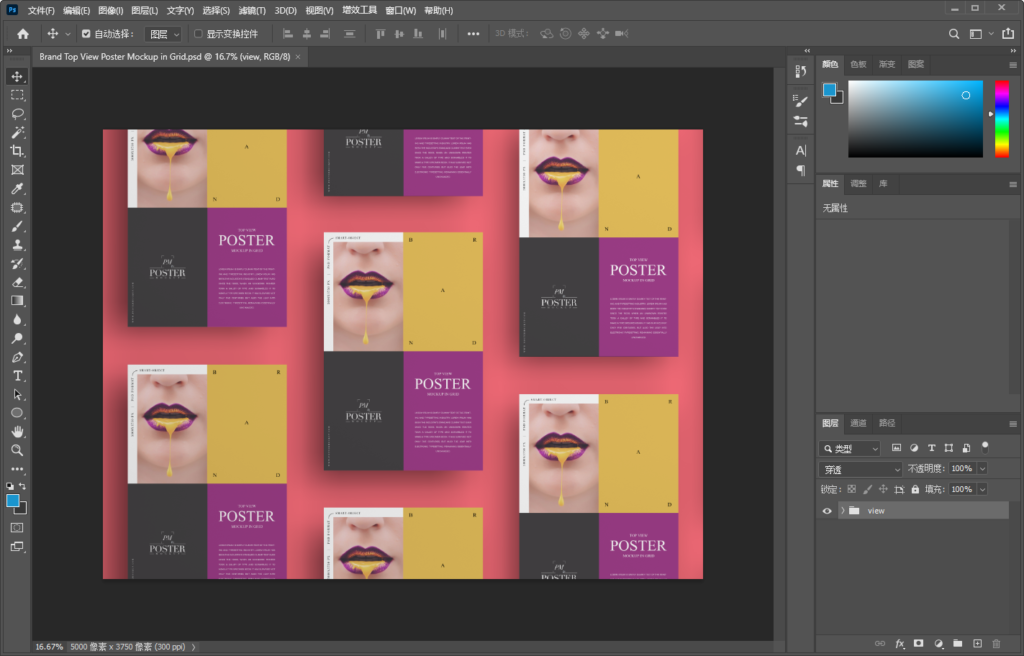Image resolution: width=1024 pixels, height=656 pixels.
Task: Open the Color panel options menu
Action: pyautogui.click(x=1013, y=65)
